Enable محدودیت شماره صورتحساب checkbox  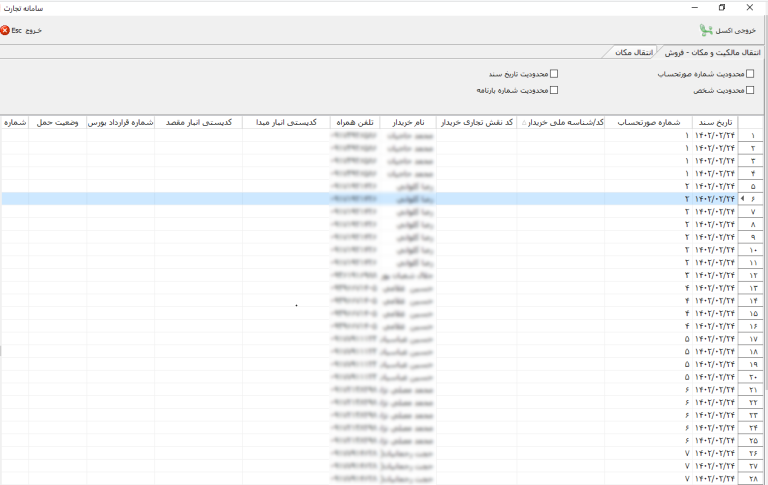pyautogui.click(x=750, y=74)
